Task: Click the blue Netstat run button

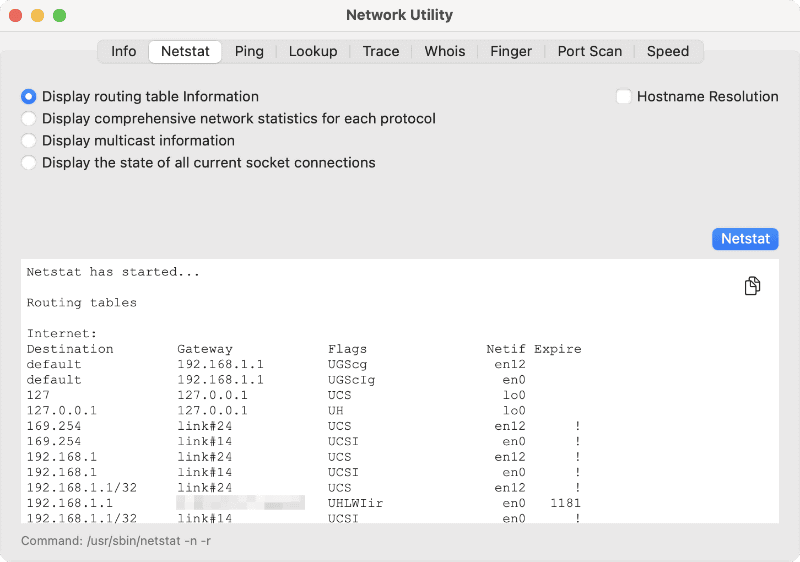Action: 745,240
